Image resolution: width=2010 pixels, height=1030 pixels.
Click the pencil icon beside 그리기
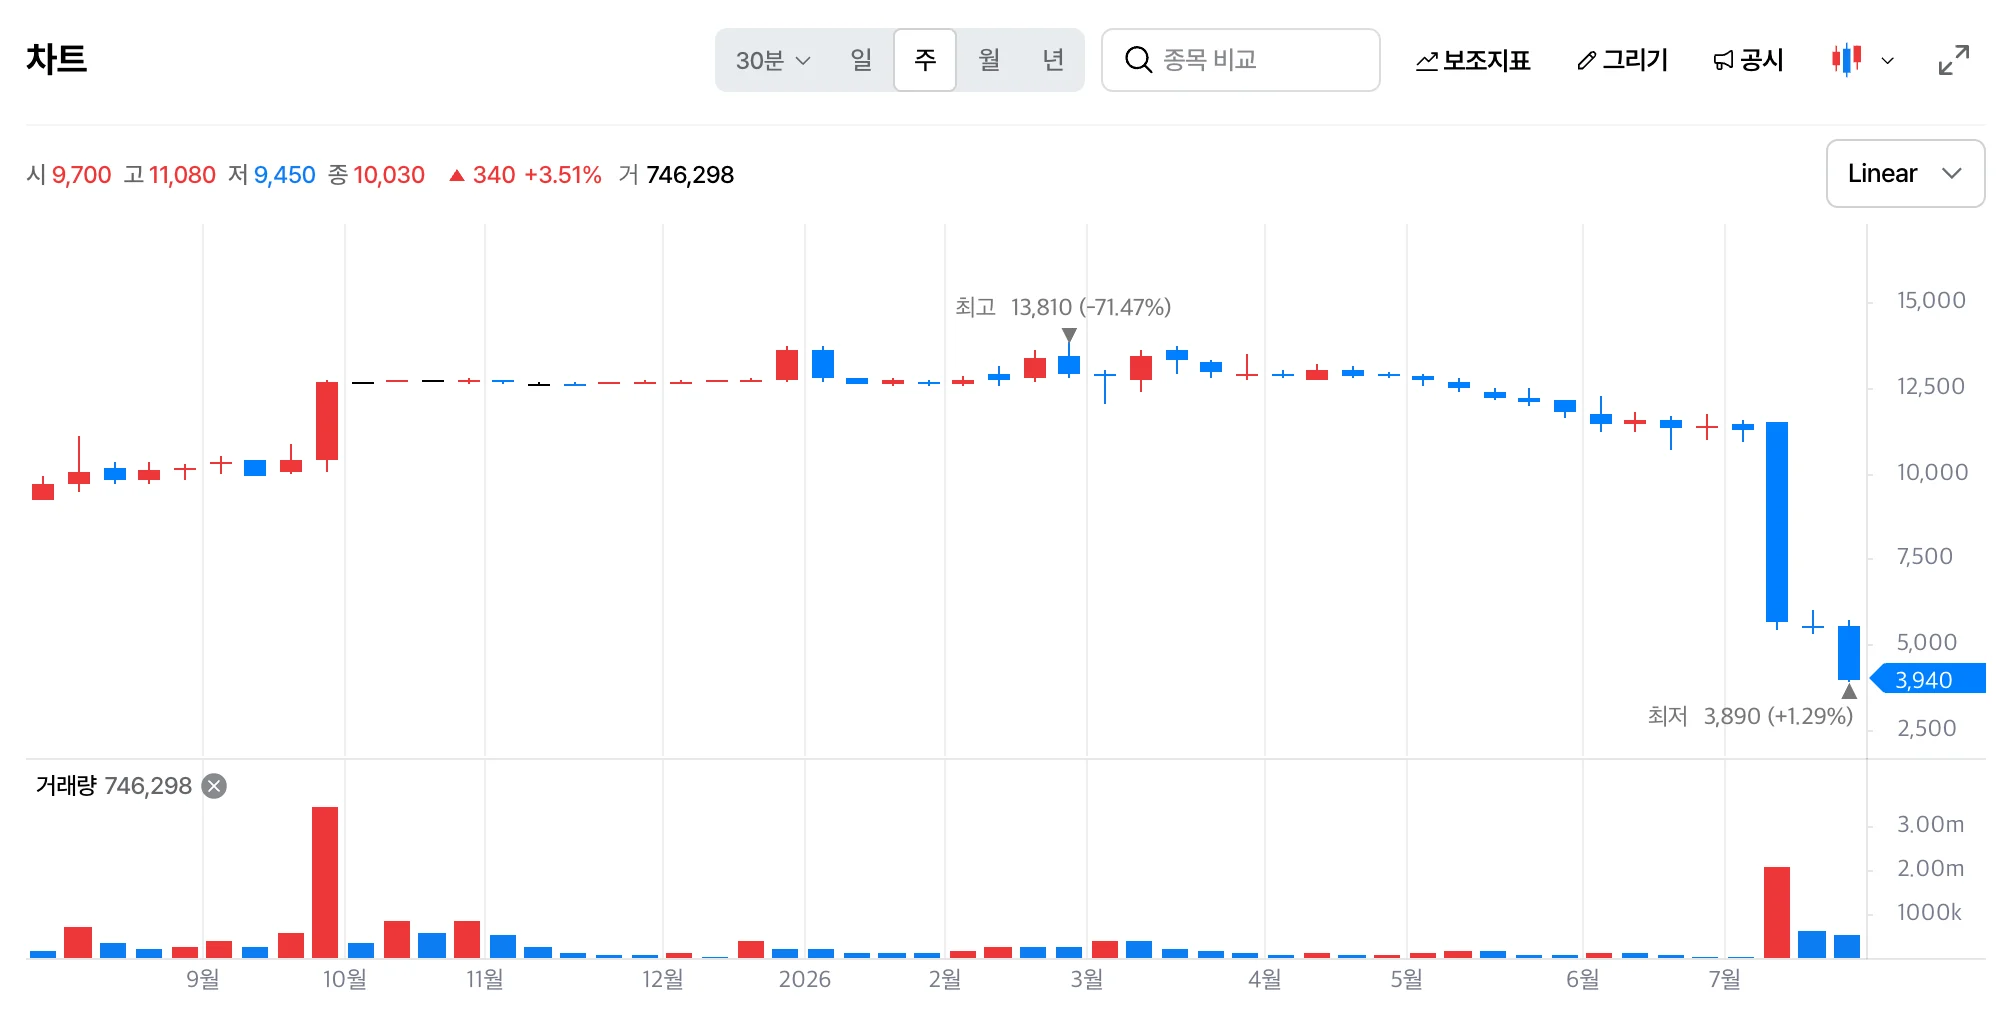click(x=1586, y=61)
